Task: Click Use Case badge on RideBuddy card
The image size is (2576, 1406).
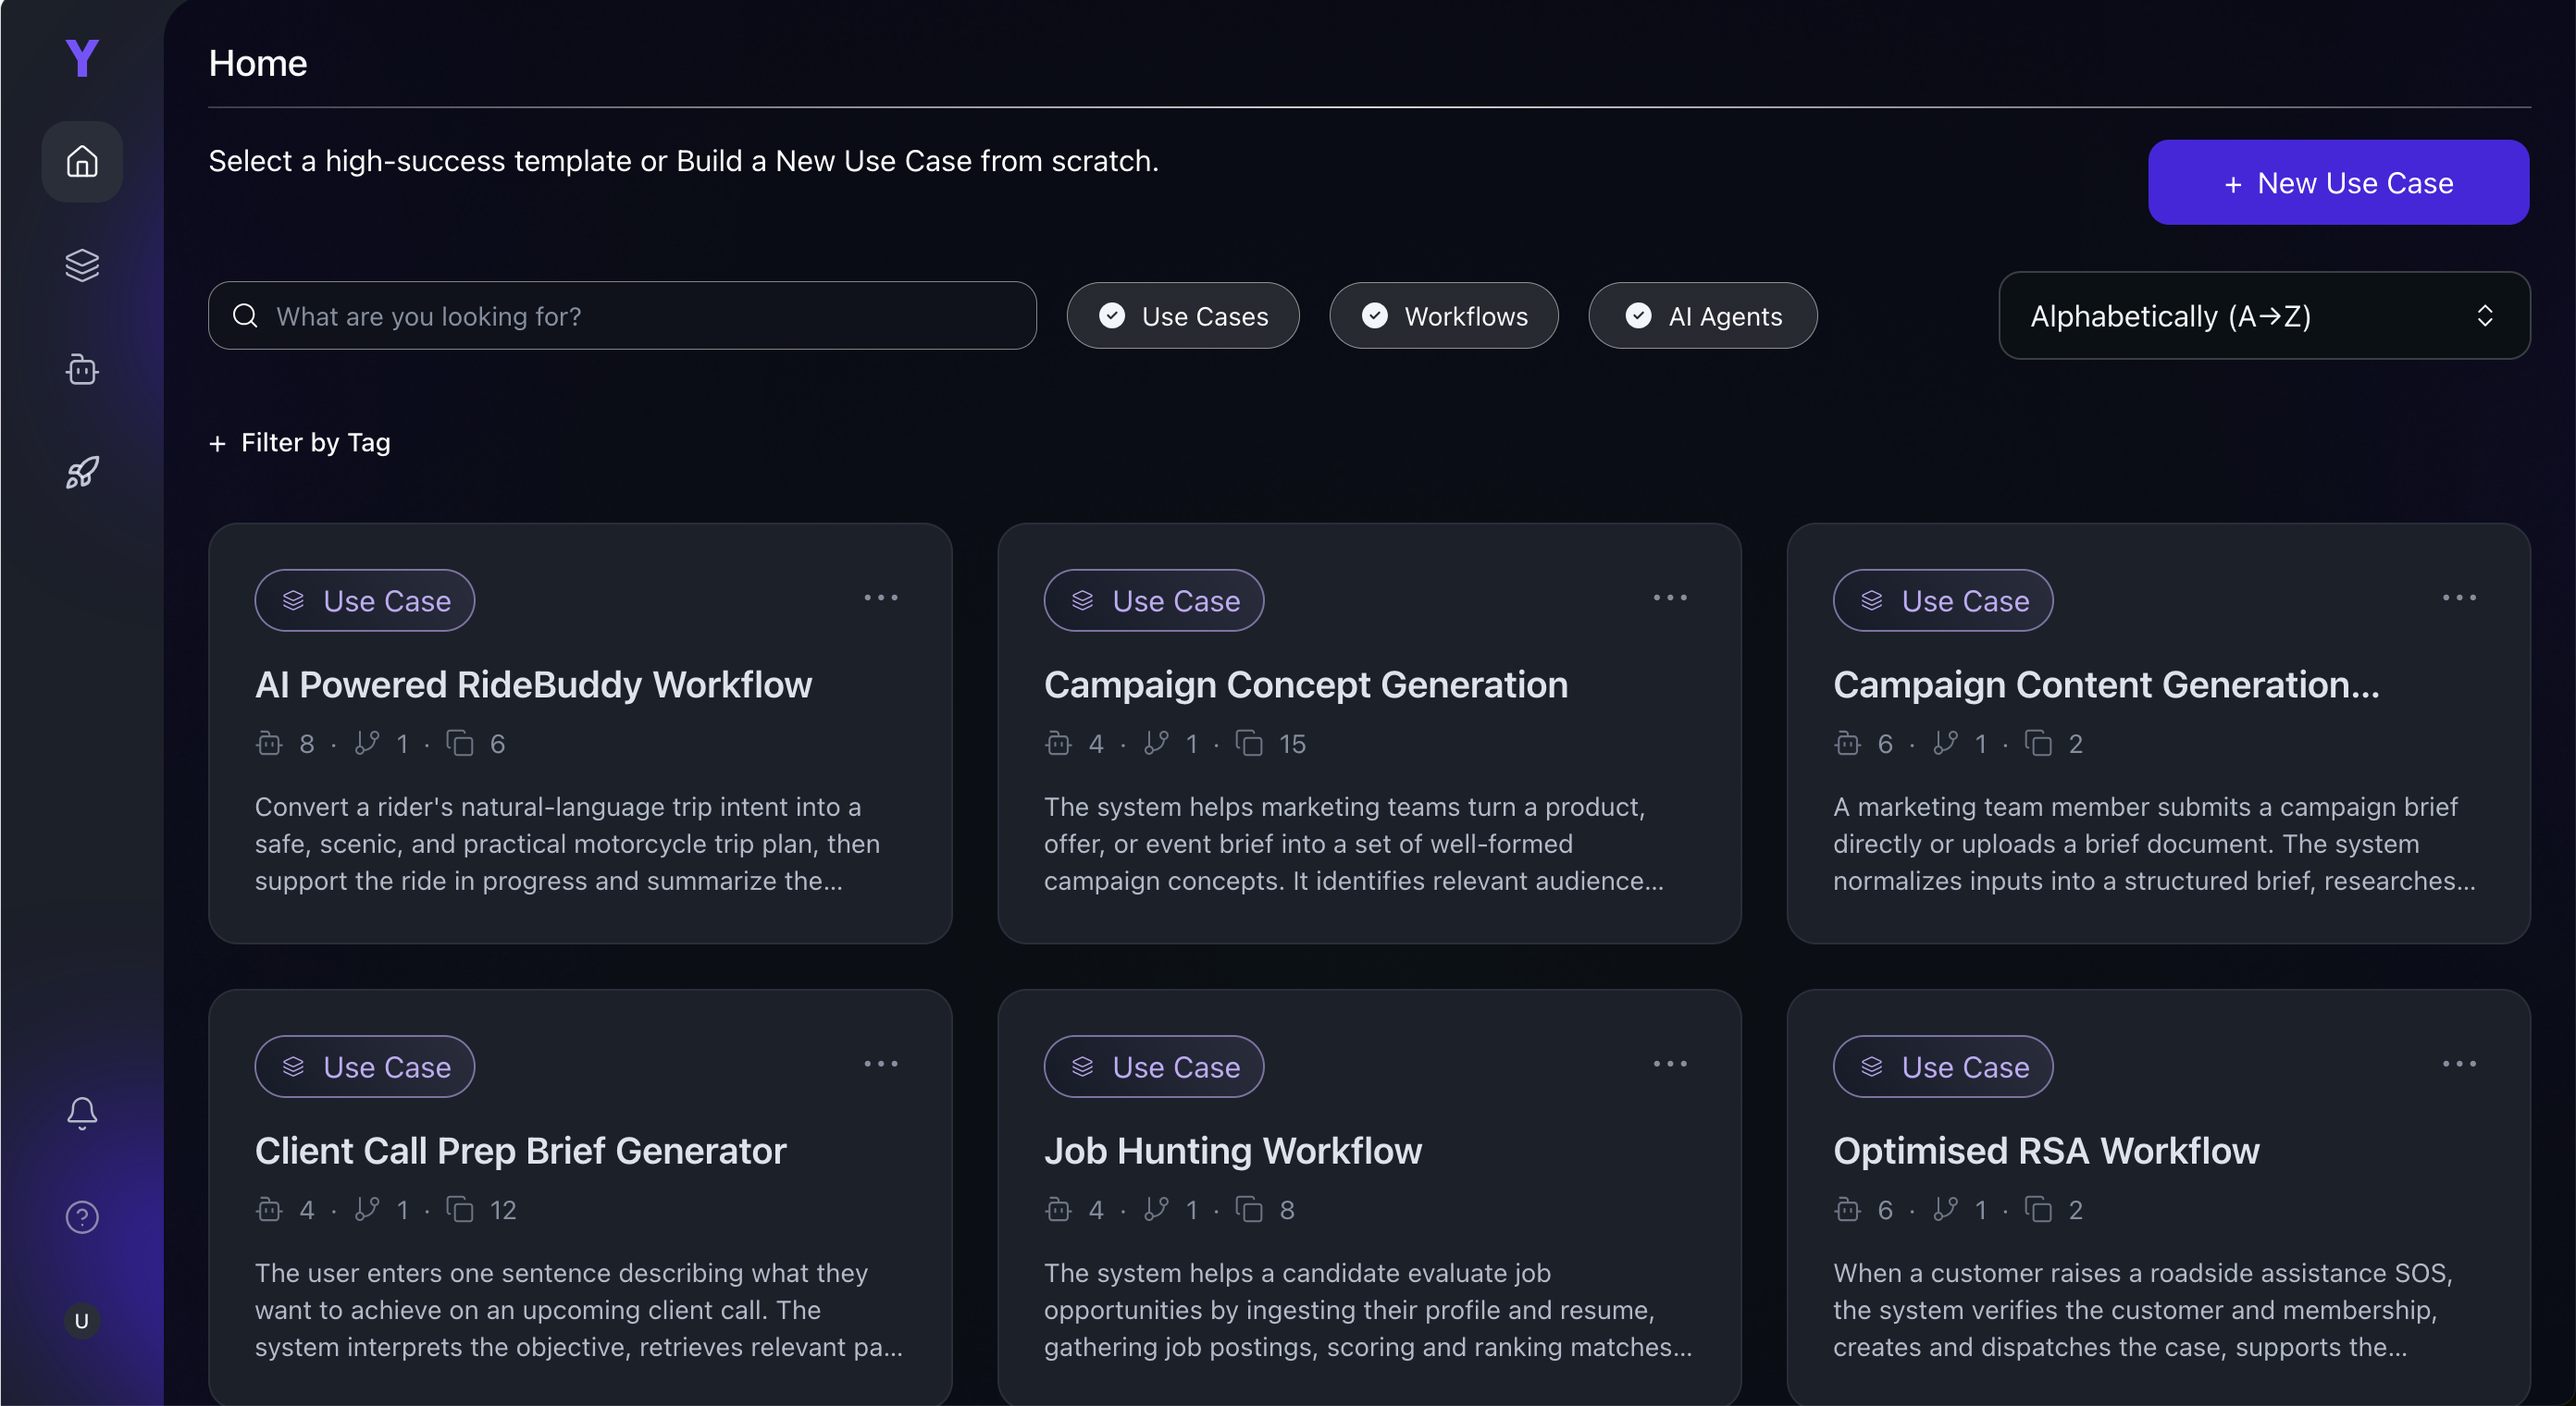Action: tap(364, 600)
